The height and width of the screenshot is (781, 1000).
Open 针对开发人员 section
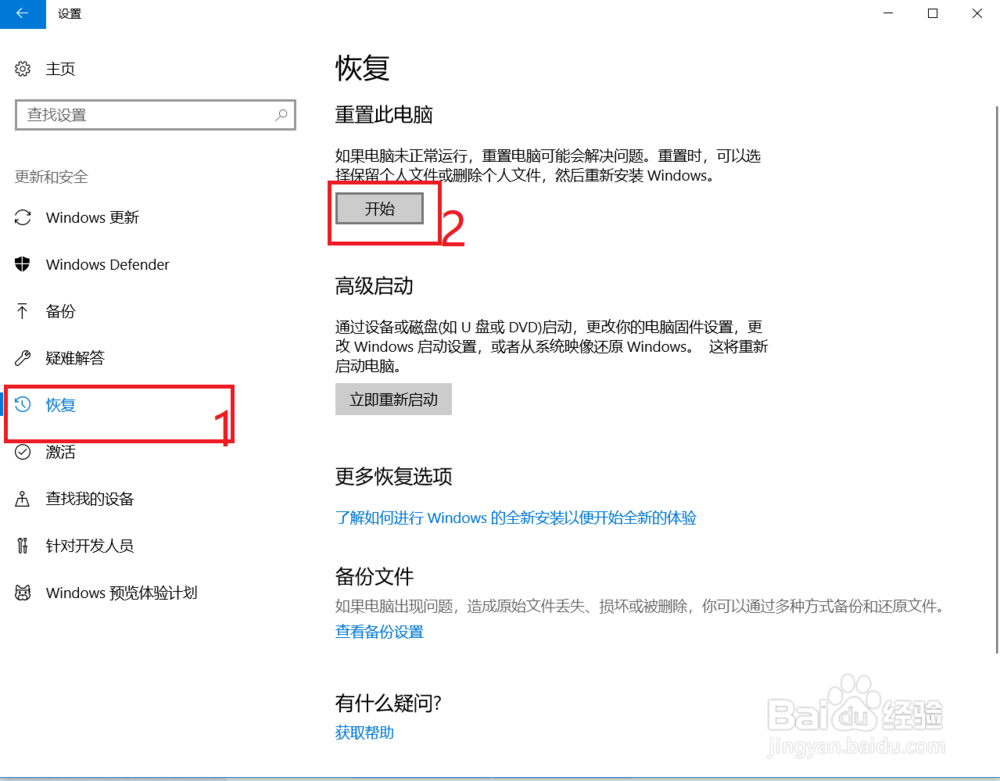(90, 546)
